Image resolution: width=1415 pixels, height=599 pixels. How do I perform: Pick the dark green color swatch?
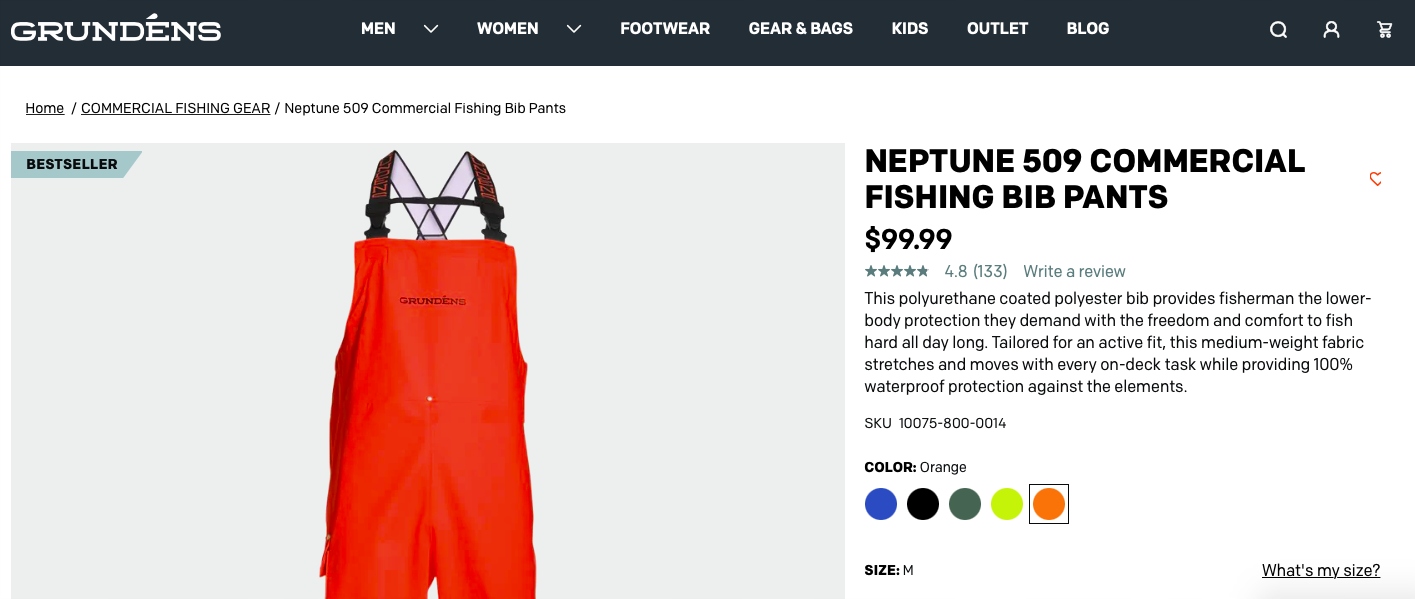click(x=965, y=504)
